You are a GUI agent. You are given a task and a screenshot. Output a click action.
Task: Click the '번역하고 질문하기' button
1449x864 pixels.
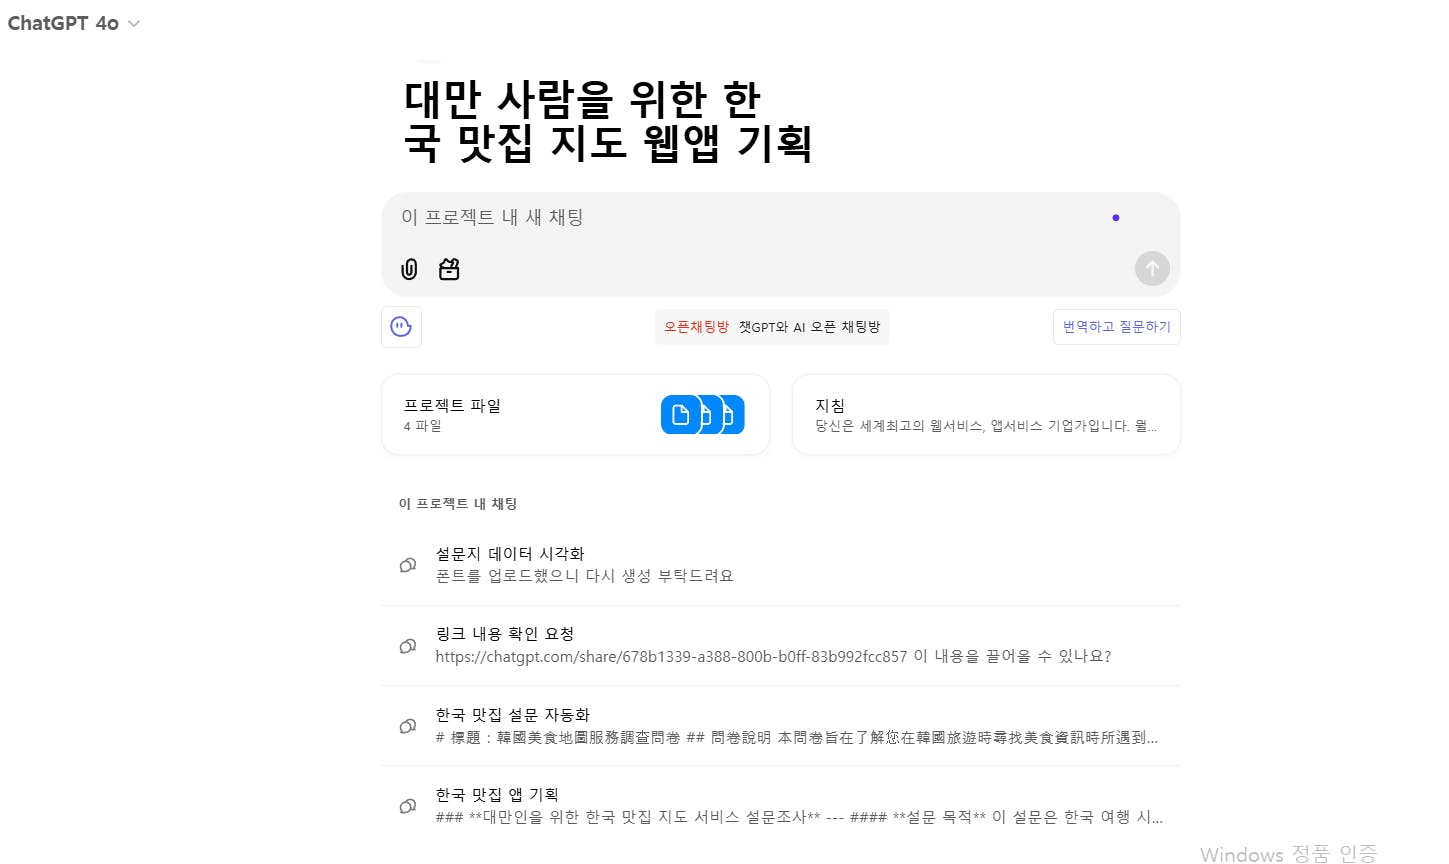tap(1116, 327)
